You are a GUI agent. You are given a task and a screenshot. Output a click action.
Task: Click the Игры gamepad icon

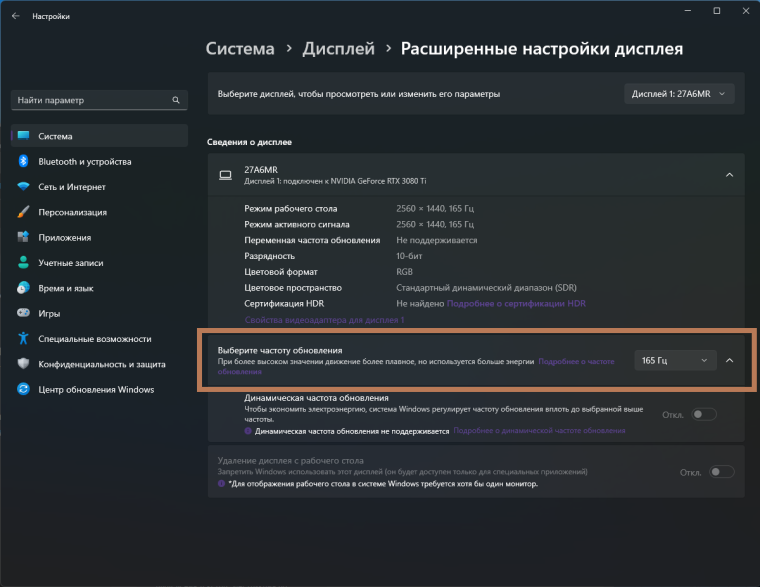click(23, 313)
